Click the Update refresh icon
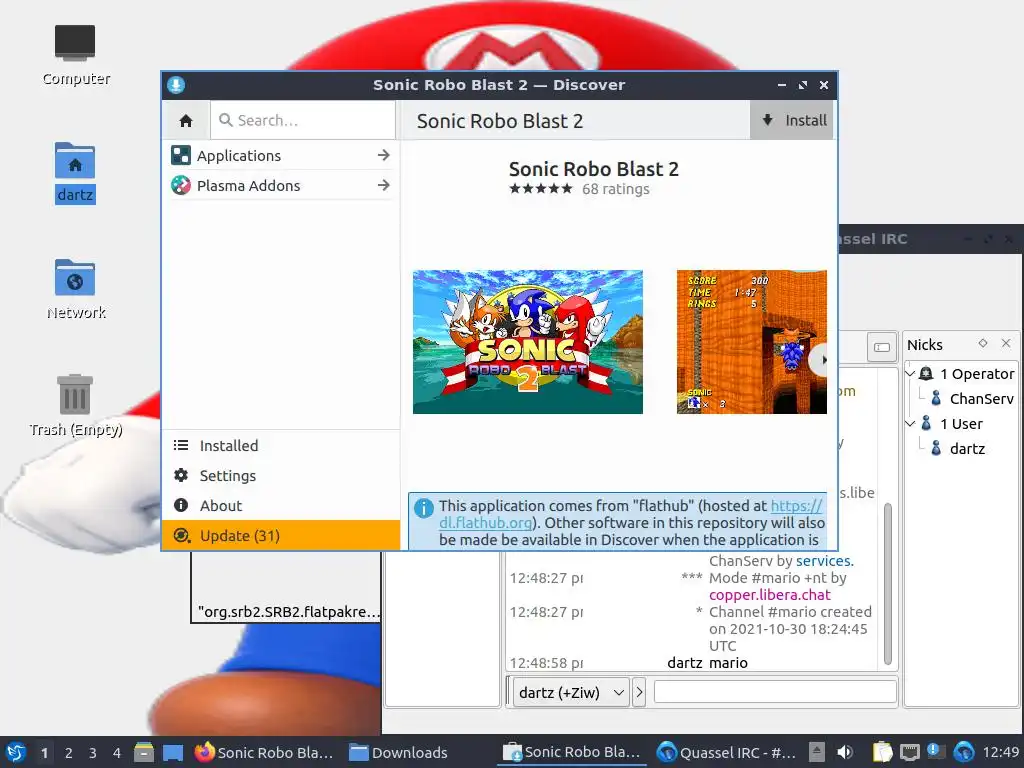This screenshot has width=1024, height=768. (182, 536)
